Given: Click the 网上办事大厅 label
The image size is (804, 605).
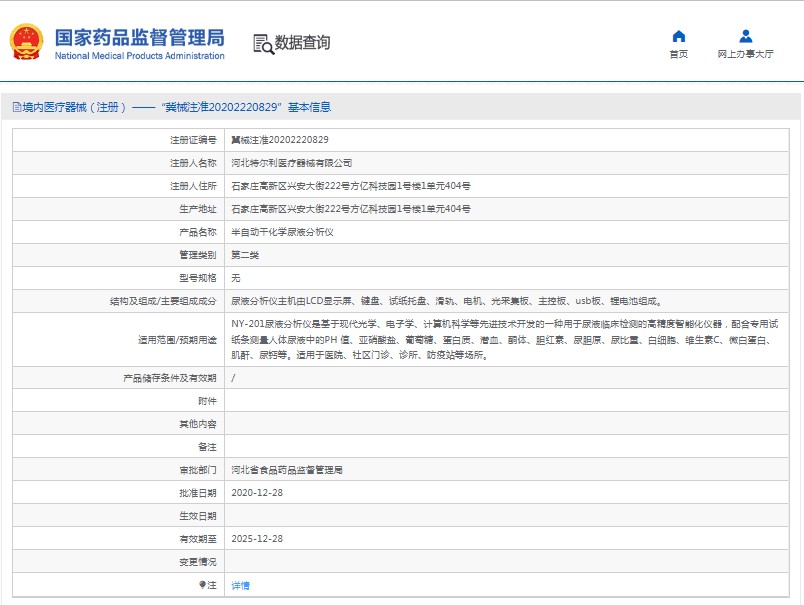Looking at the screenshot, I should pyautogui.click(x=746, y=54).
